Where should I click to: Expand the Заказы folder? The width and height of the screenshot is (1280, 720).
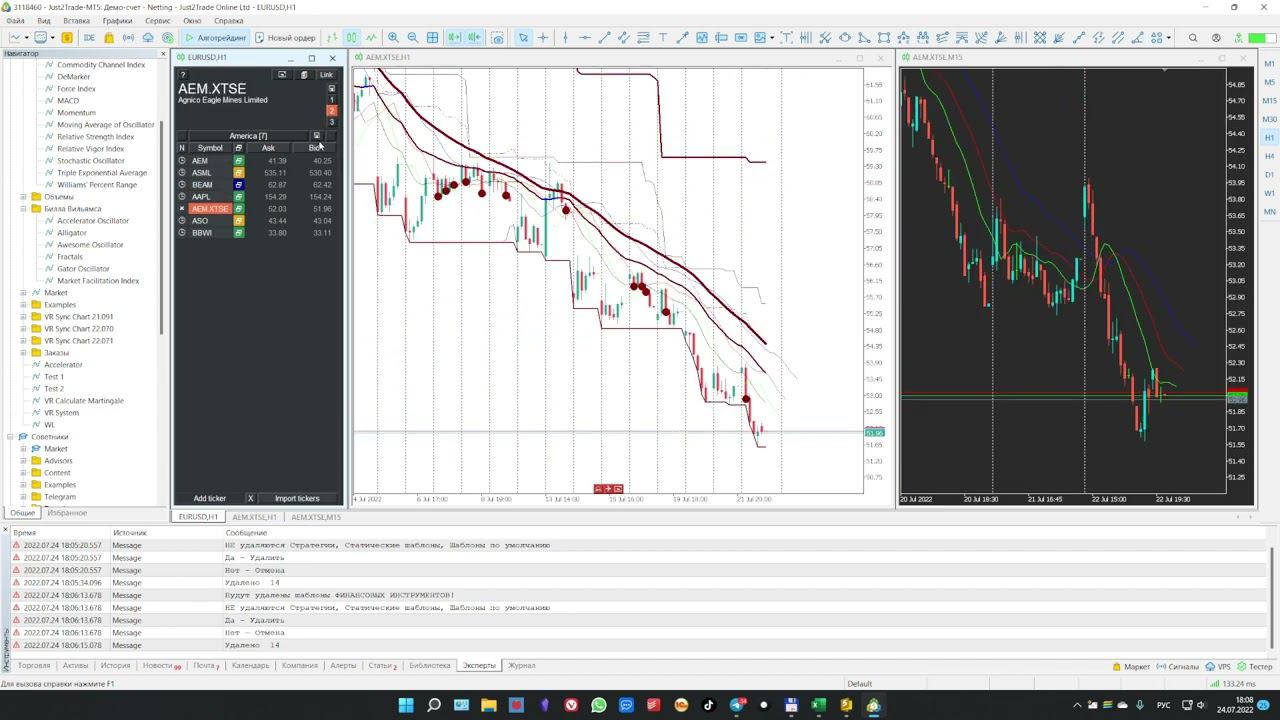[x=23, y=353]
